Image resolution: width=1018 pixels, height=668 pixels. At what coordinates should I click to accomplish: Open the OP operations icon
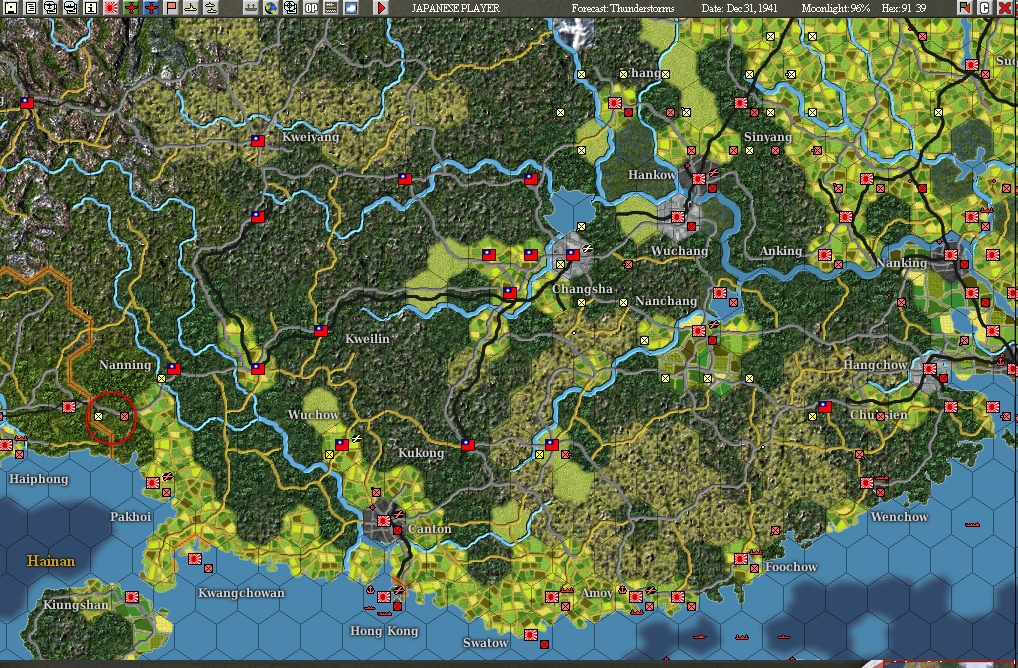click(x=311, y=8)
